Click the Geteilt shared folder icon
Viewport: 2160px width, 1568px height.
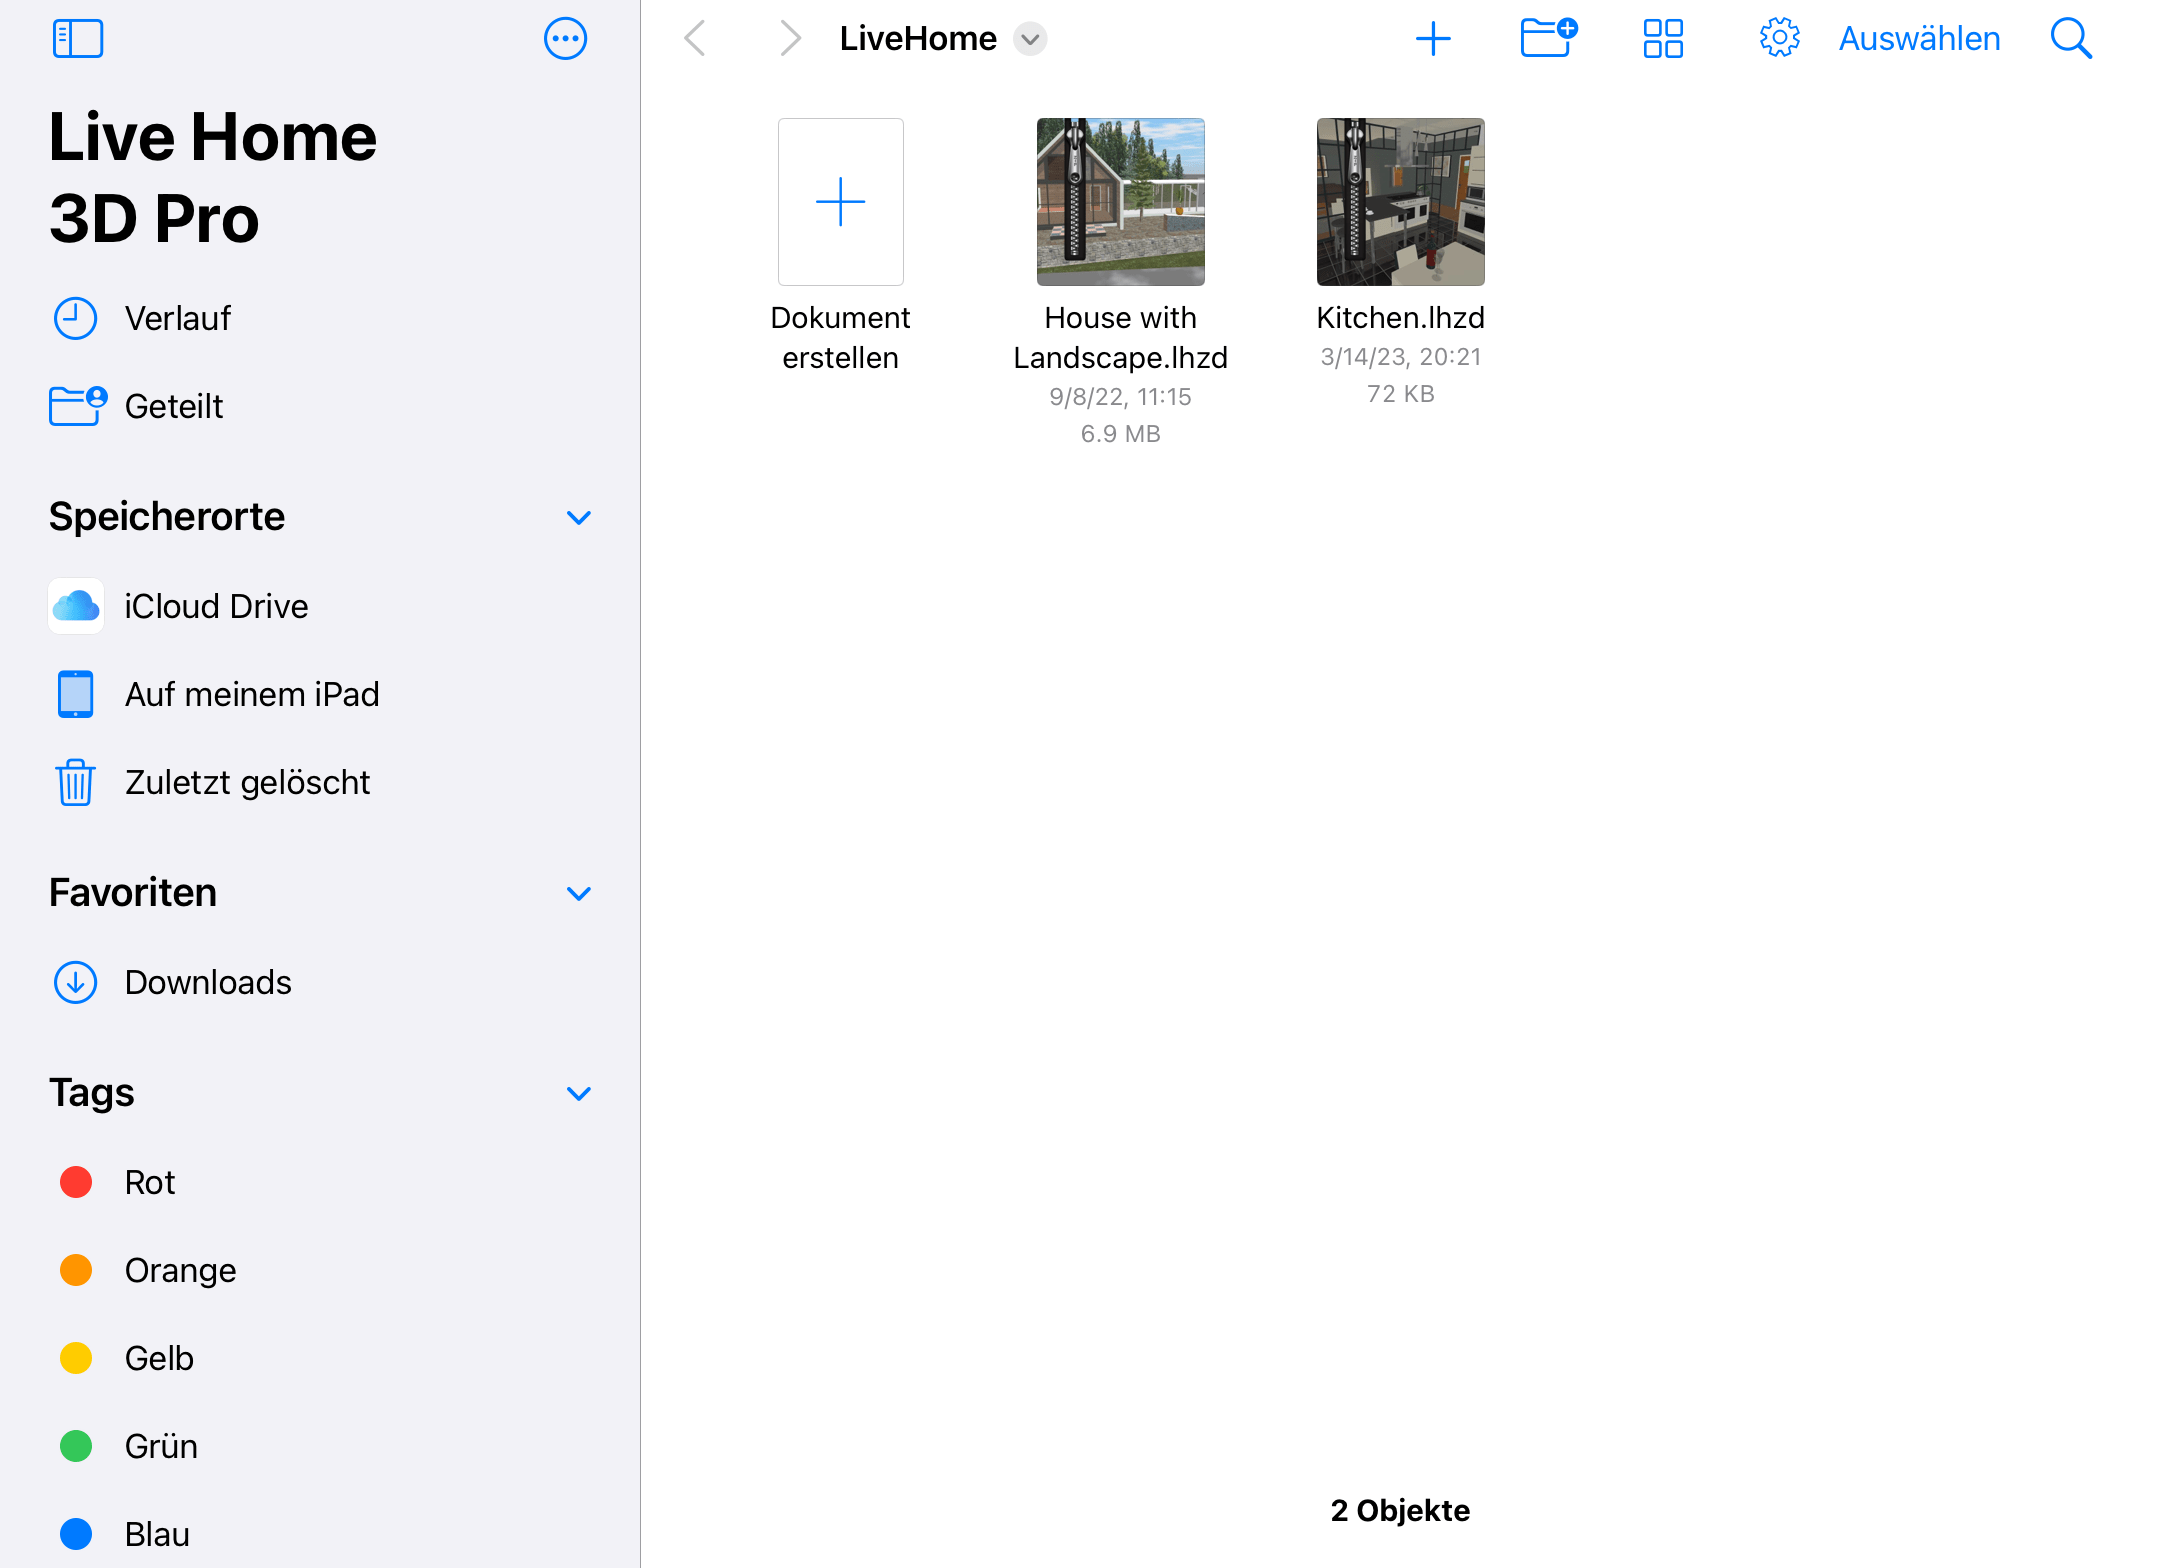[x=78, y=405]
